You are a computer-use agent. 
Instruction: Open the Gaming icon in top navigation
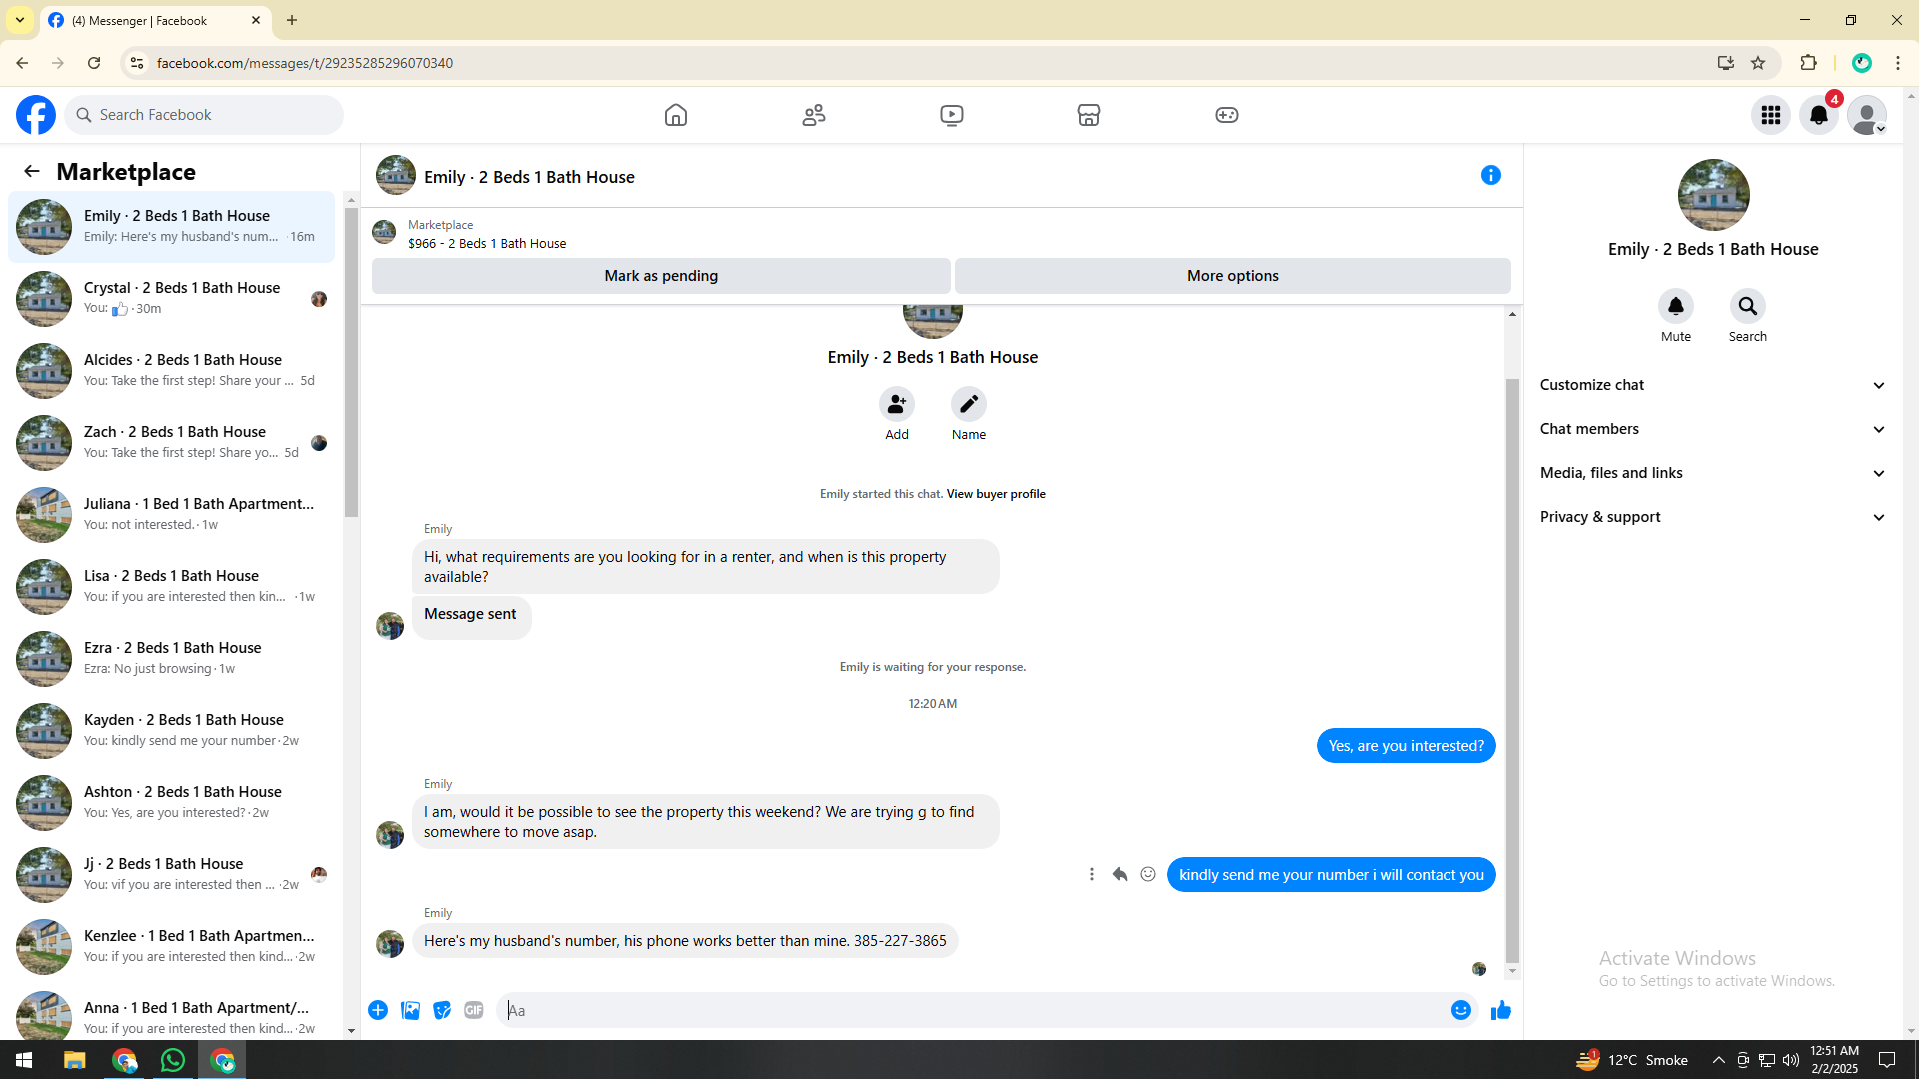tap(1227, 115)
